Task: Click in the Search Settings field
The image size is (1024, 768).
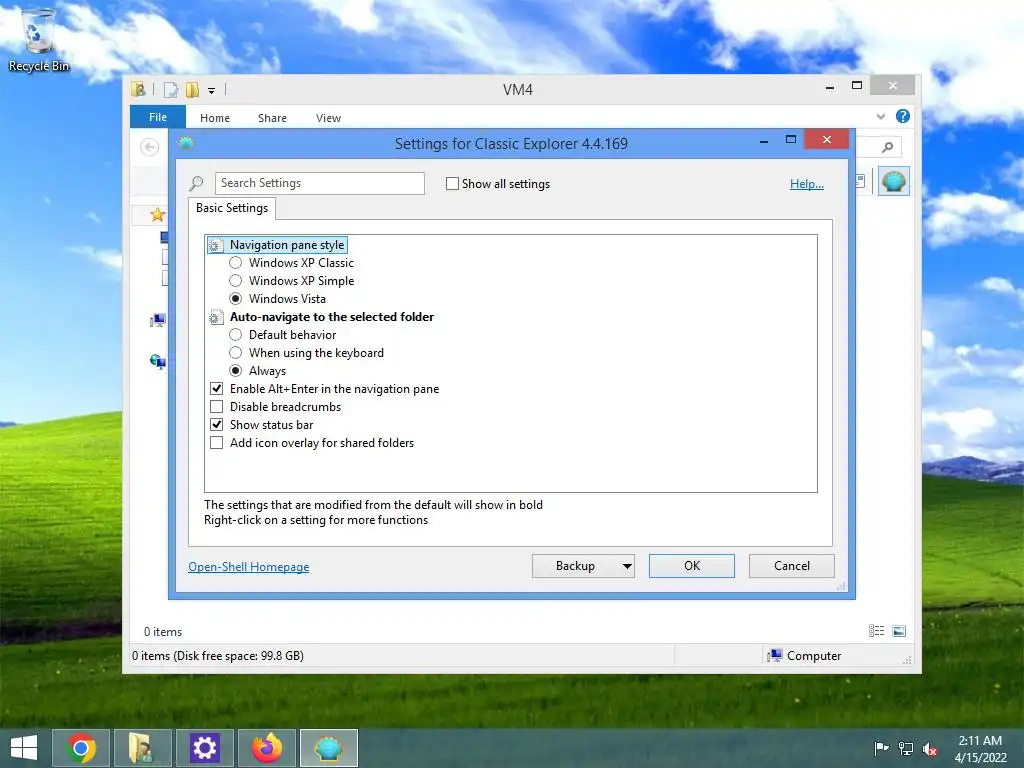Action: pyautogui.click(x=319, y=184)
